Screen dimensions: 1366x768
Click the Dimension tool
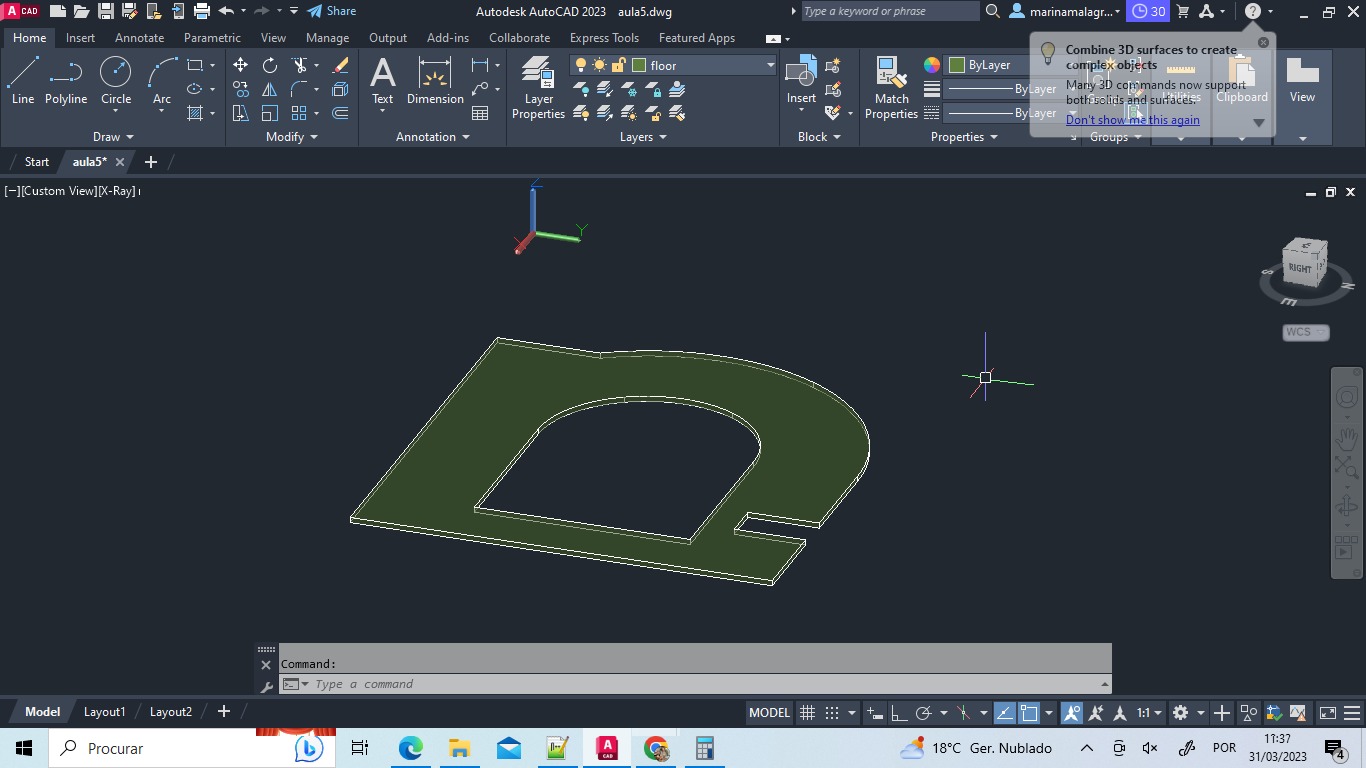point(435,80)
